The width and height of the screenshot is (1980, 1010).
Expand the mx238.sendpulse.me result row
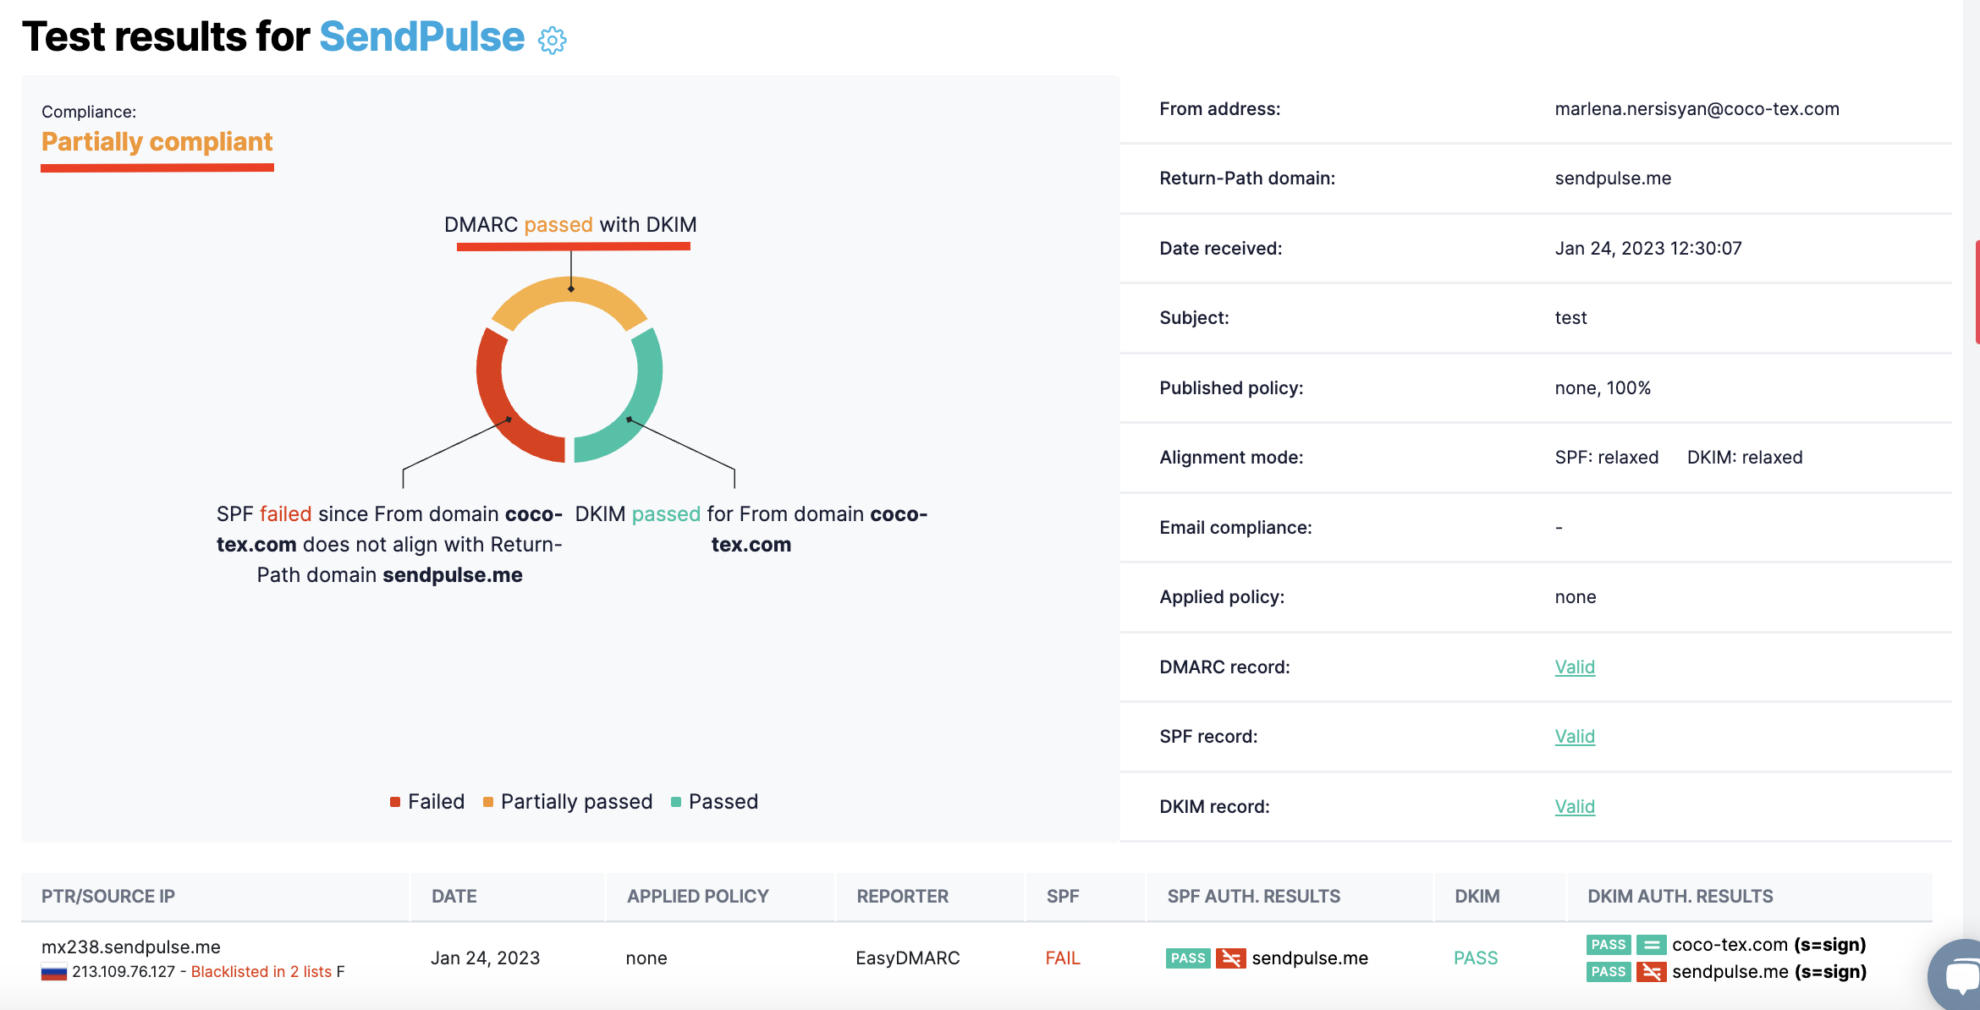click(131, 946)
